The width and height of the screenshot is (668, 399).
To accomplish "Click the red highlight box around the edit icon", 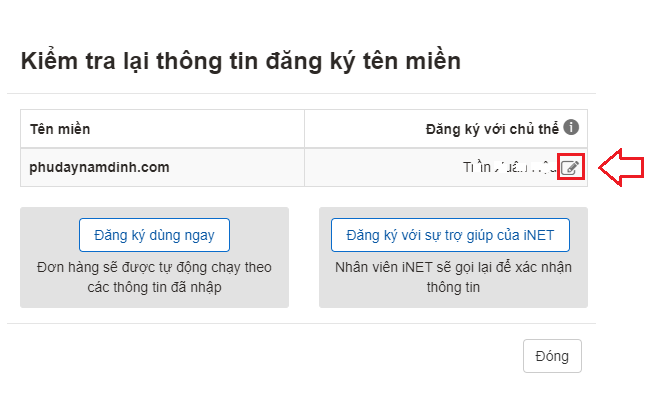I will pyautogui.click(x=571, y=166).
